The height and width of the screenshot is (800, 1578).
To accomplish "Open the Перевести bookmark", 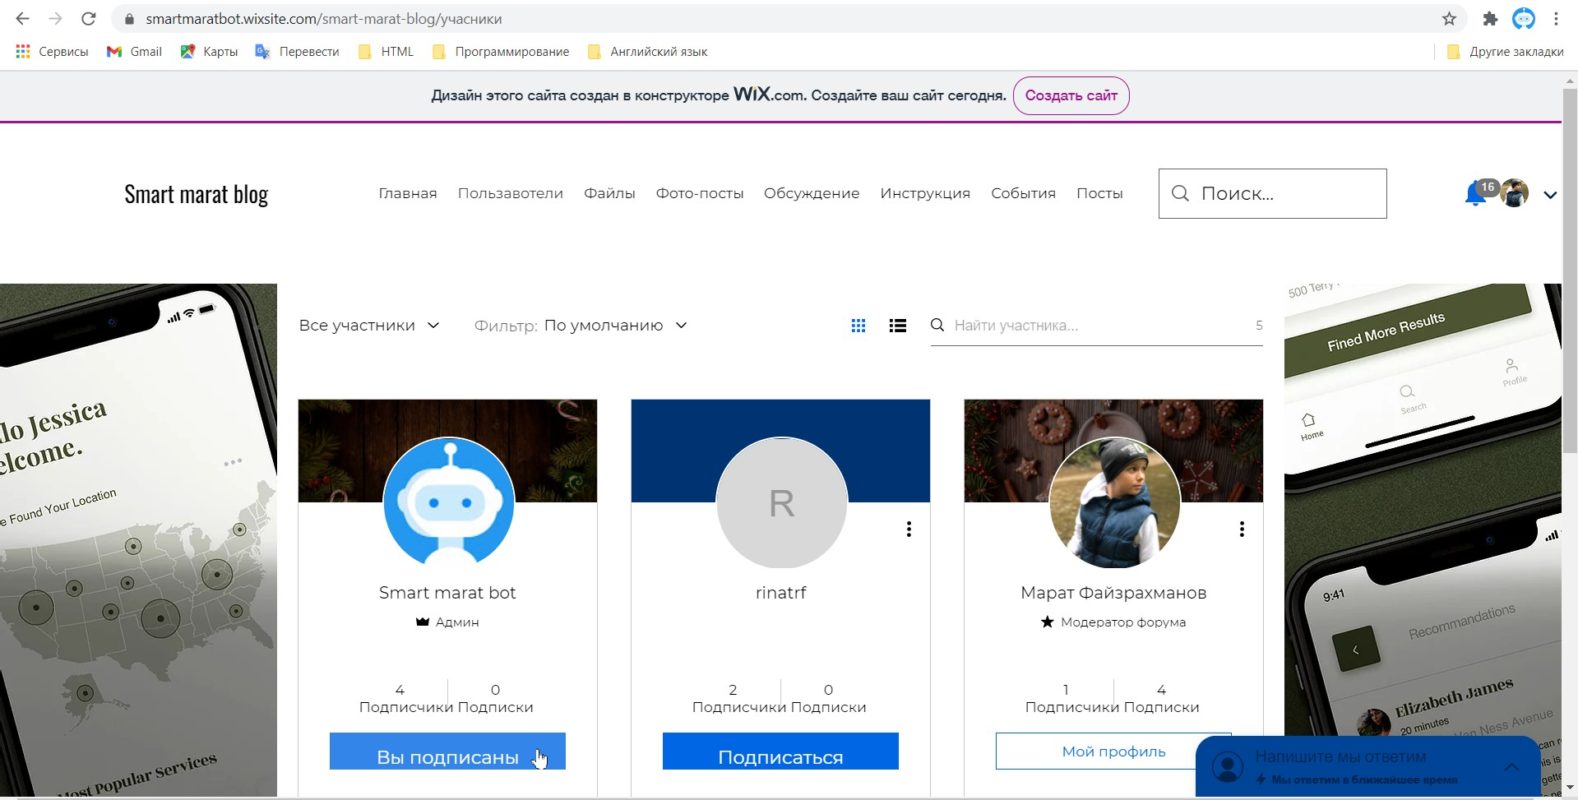I will [x=297, y=51].
